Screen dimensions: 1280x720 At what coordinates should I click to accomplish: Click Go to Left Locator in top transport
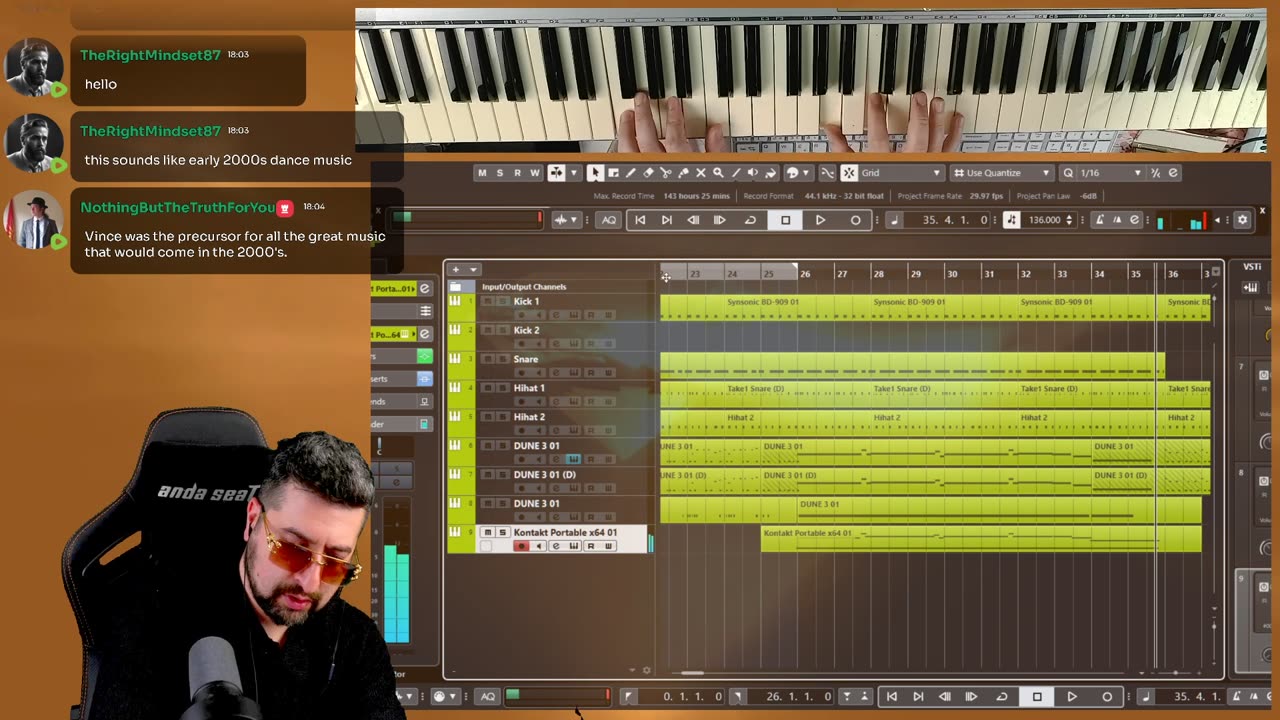point(640,220)
